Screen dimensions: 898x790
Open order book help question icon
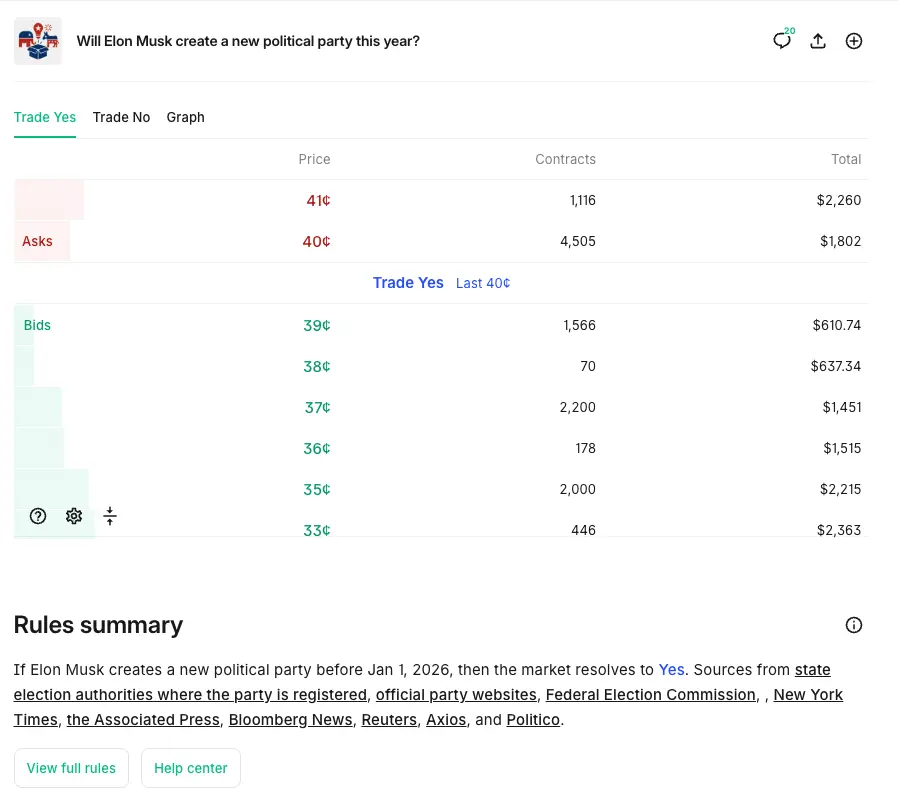click(38, 516)
